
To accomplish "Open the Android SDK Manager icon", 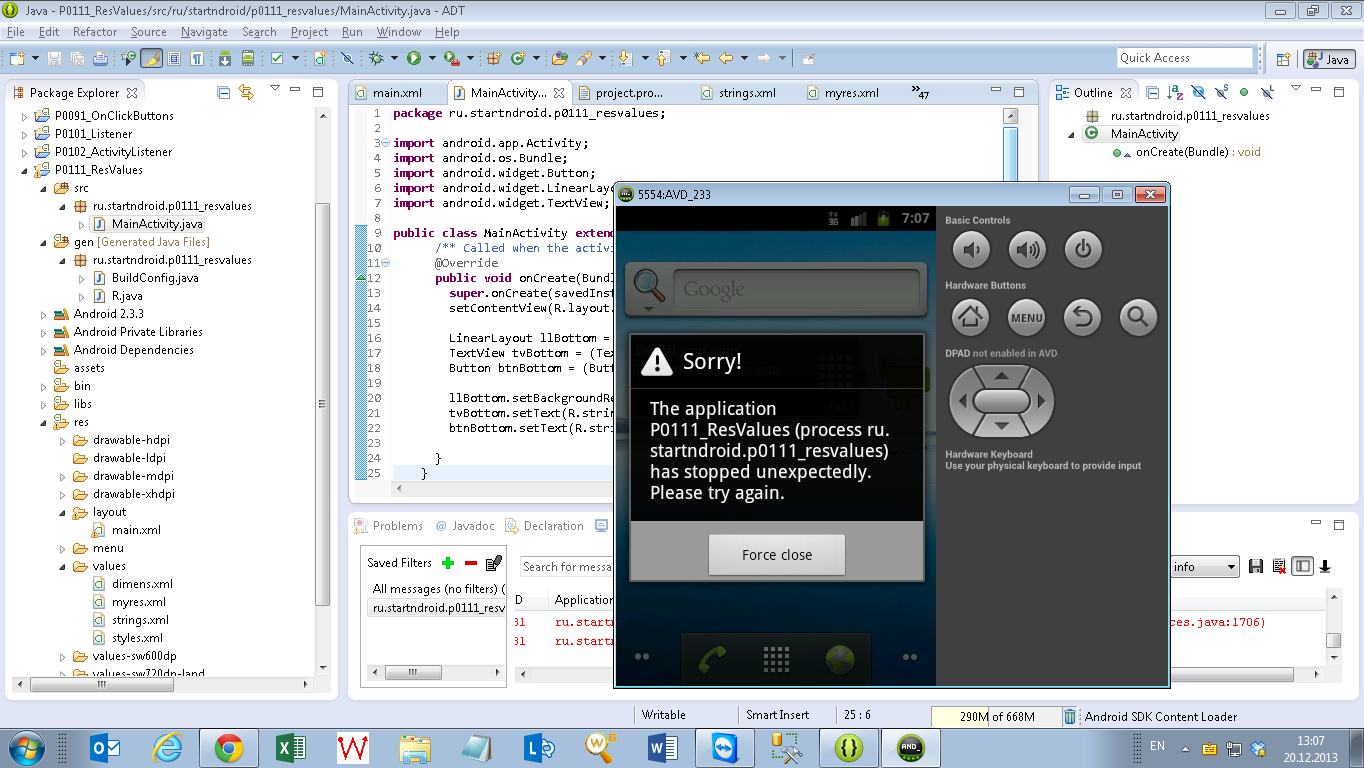I will pyautogui.click(x=224, y=58).
